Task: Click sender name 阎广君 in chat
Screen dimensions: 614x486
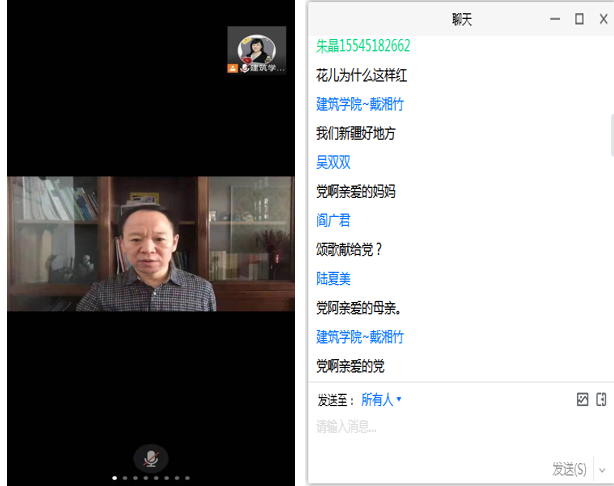Action: coord(333,220)
